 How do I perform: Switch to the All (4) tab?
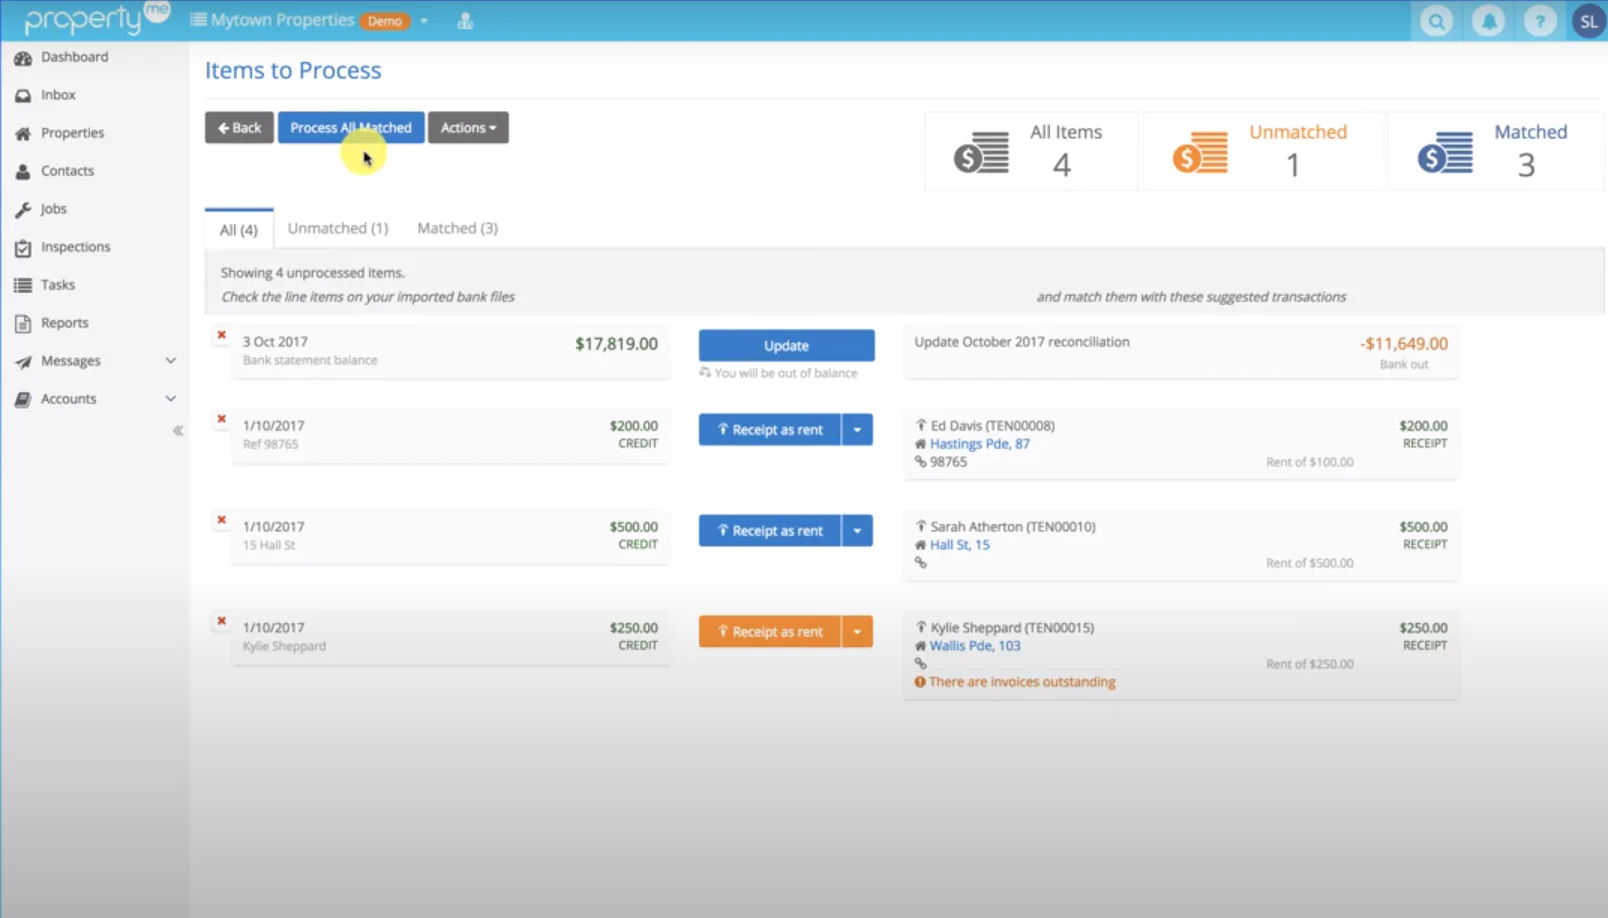[239, 229]
